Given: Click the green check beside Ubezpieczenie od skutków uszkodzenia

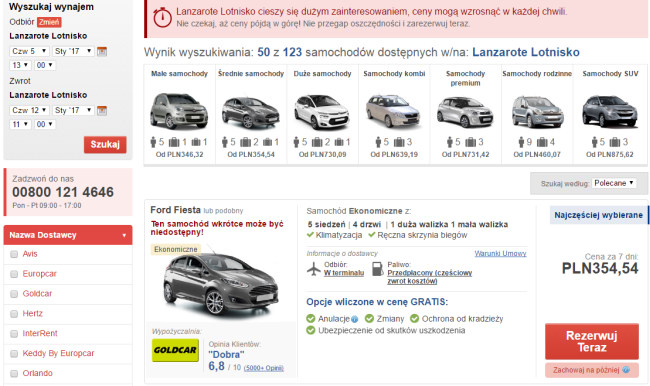Looking at the screenshot, I should (x=311, y=330).
